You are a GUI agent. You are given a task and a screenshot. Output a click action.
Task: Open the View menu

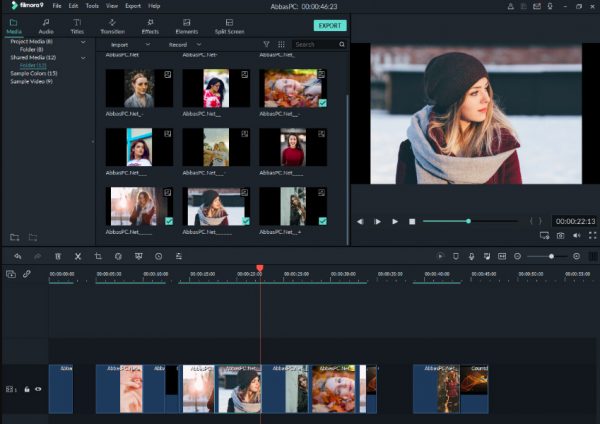(x=112, y=6)
